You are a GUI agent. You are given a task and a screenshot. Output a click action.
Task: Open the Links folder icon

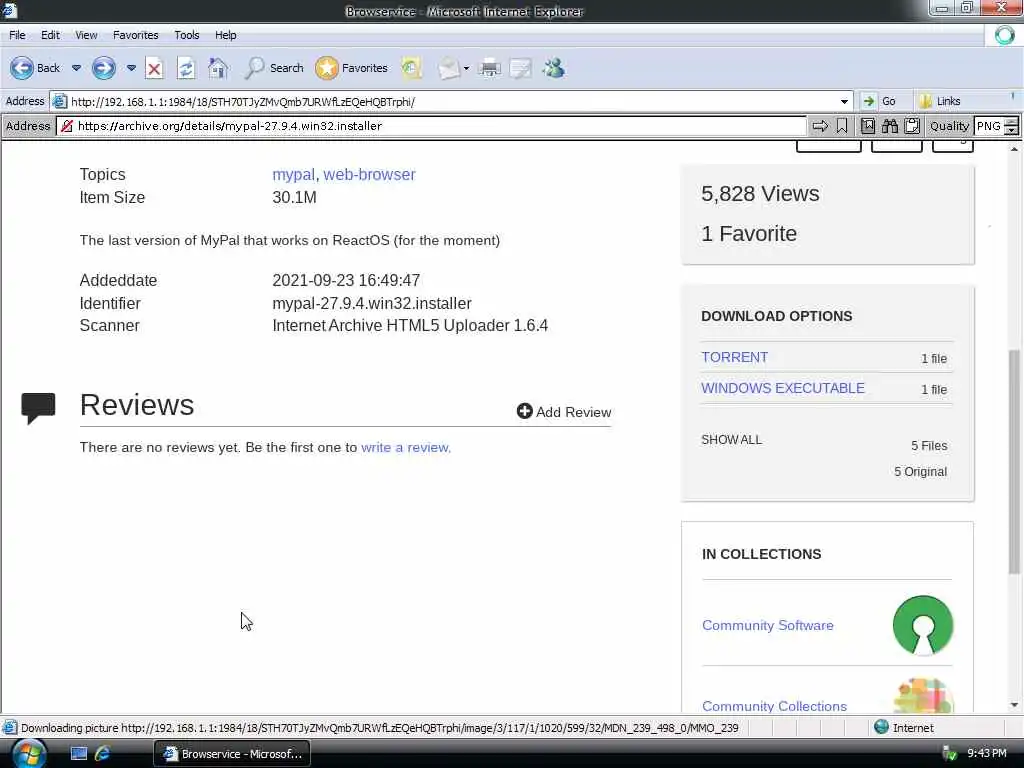click(x=925, y=101)
